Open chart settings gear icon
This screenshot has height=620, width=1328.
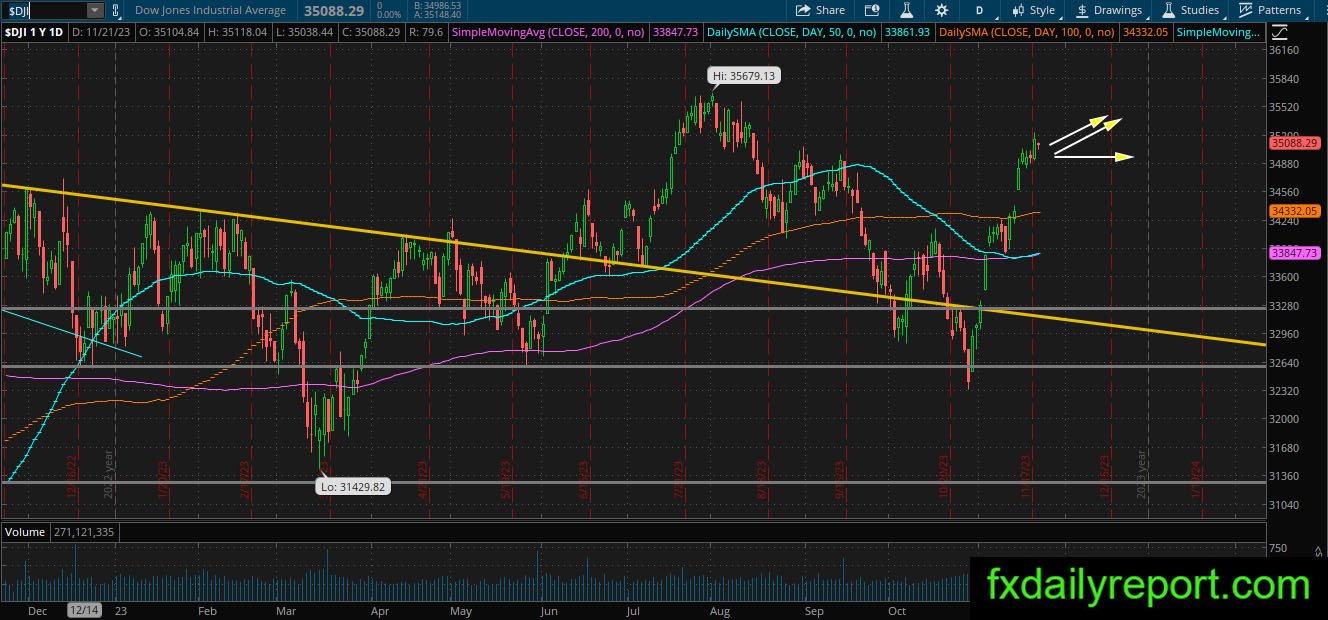[x=941, y=10]
